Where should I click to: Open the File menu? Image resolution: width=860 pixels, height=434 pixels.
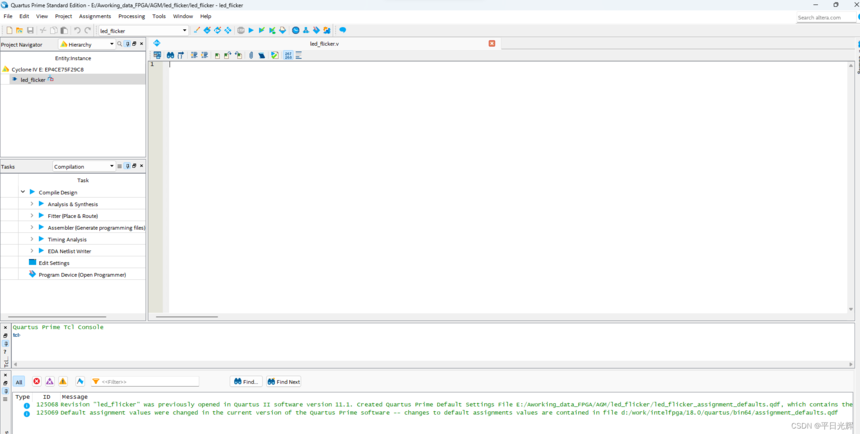pyautogui.click(x=8, y=16)
